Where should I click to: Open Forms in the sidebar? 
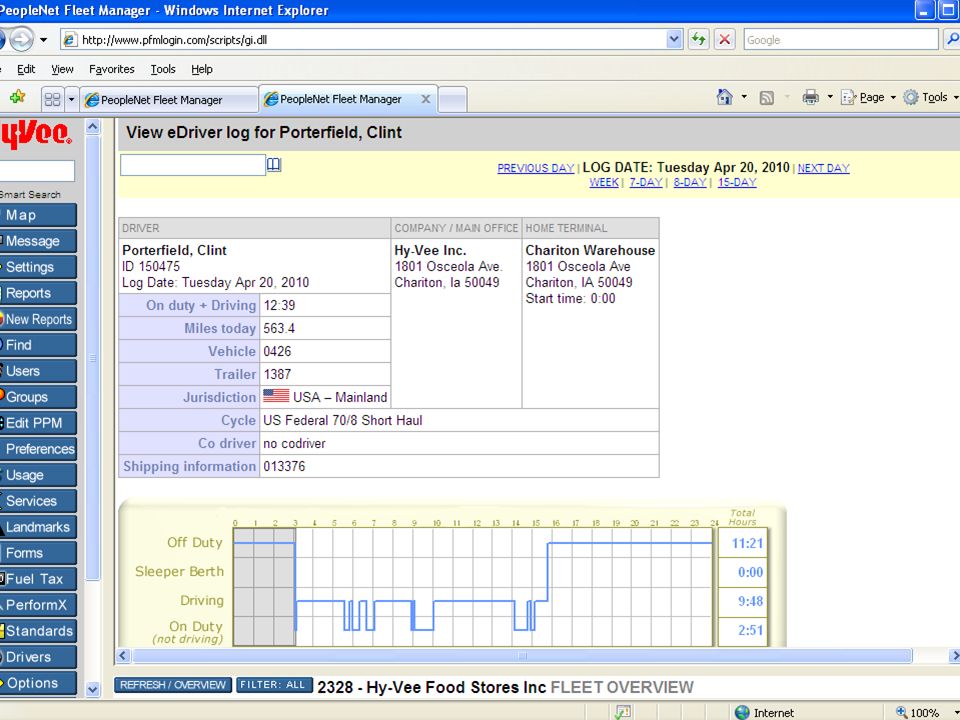[x=38, y=553]
